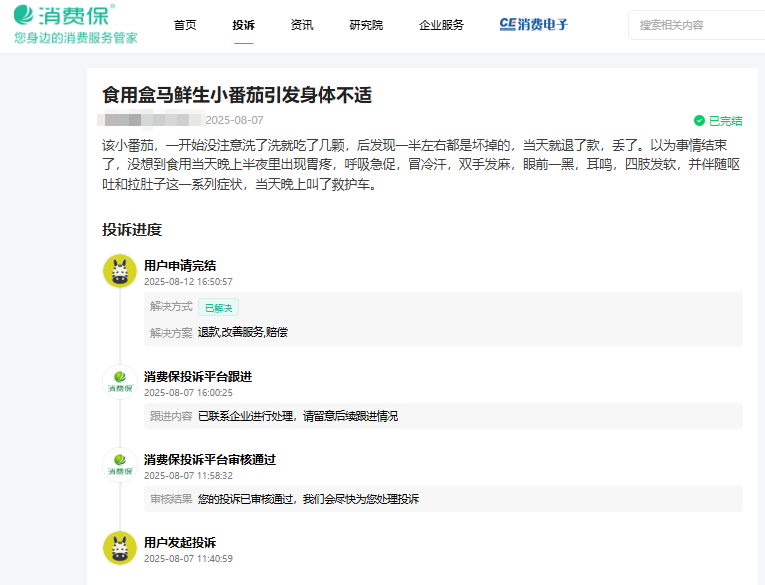
Task: Click the complaint title 食用盒马鲜生小番茄引发身体不适
Action: (x=237, y=95)
